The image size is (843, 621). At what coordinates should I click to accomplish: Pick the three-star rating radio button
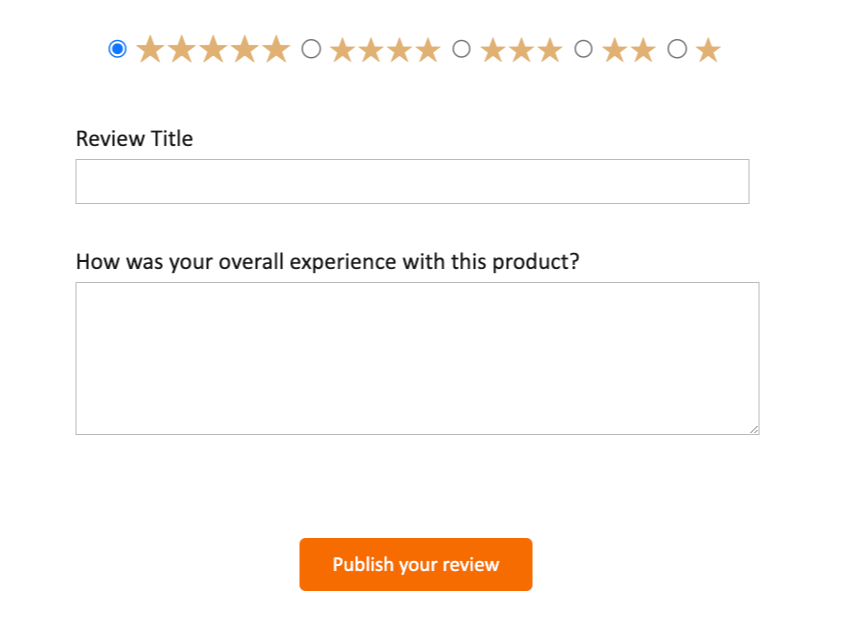point(461,49)
